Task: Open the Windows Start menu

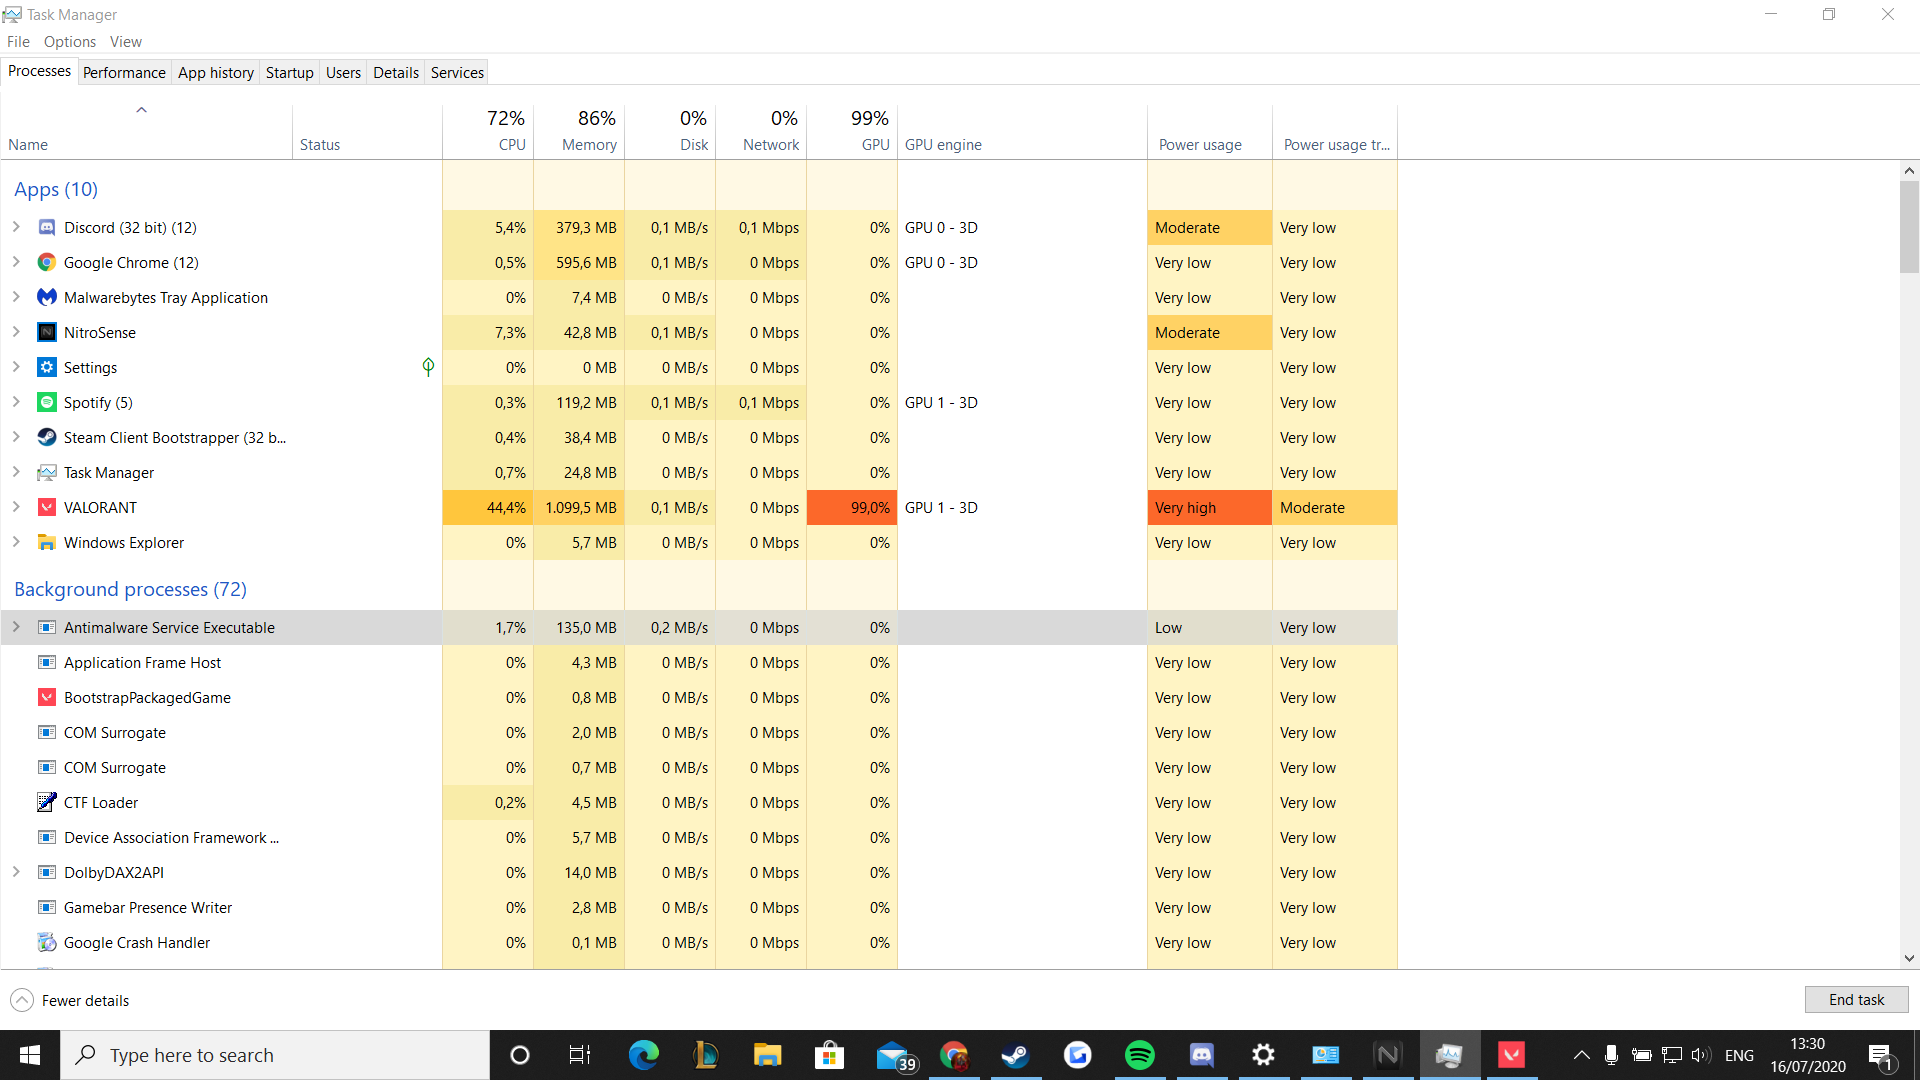Action: (x=30, y=1055)
